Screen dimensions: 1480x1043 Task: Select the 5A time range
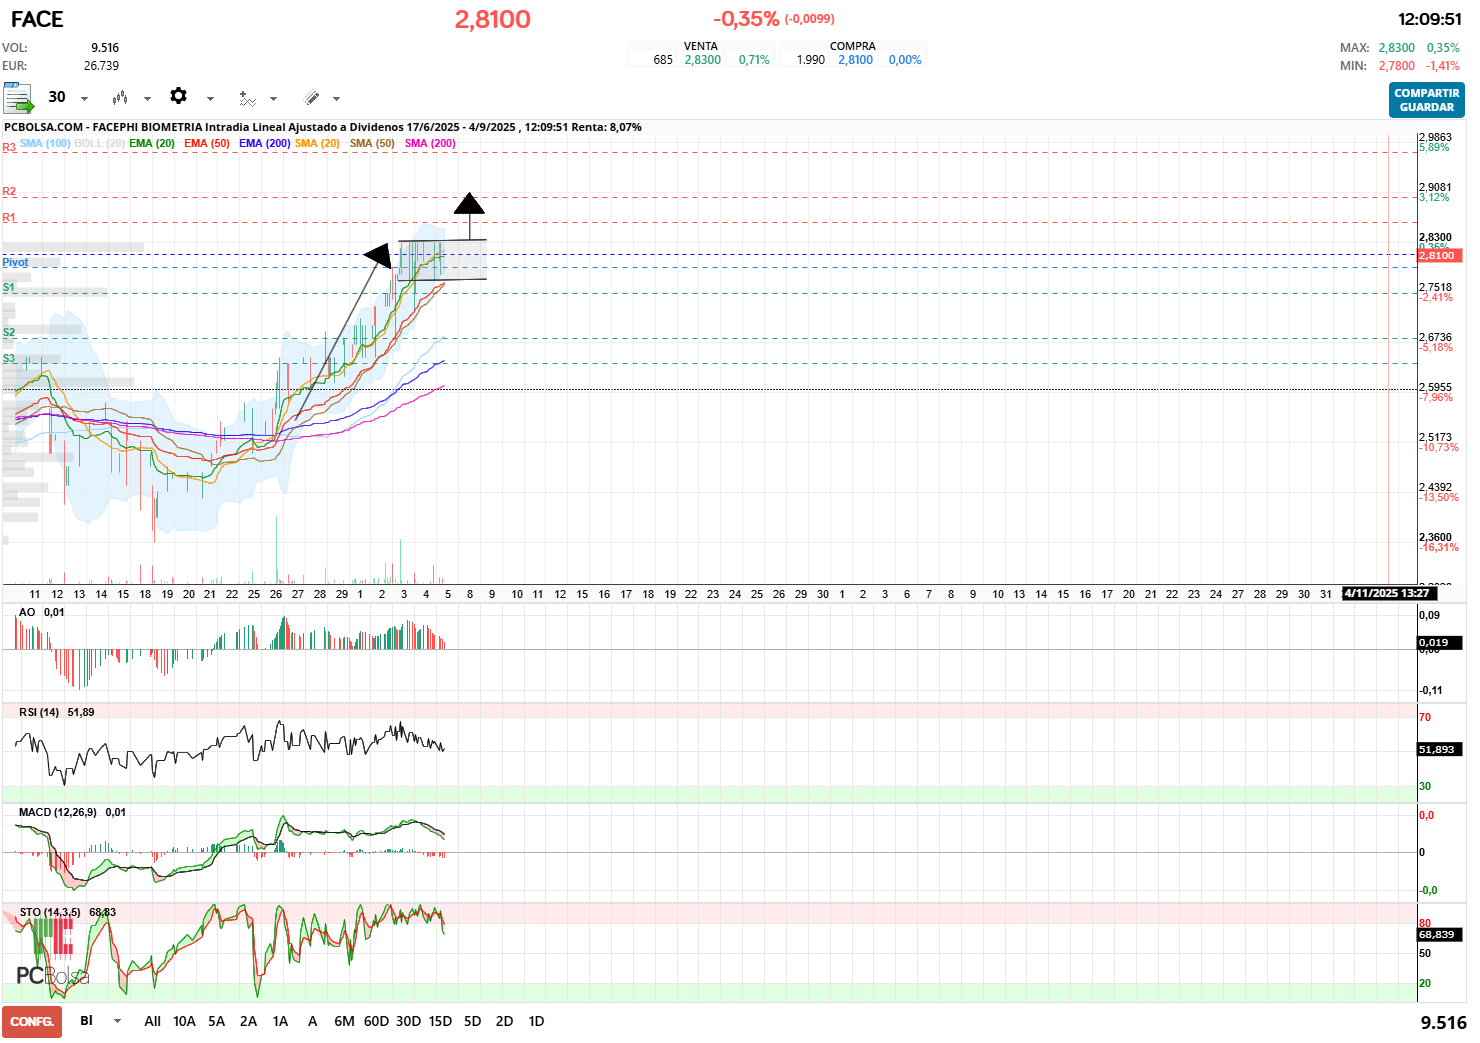click(216, 1021)
